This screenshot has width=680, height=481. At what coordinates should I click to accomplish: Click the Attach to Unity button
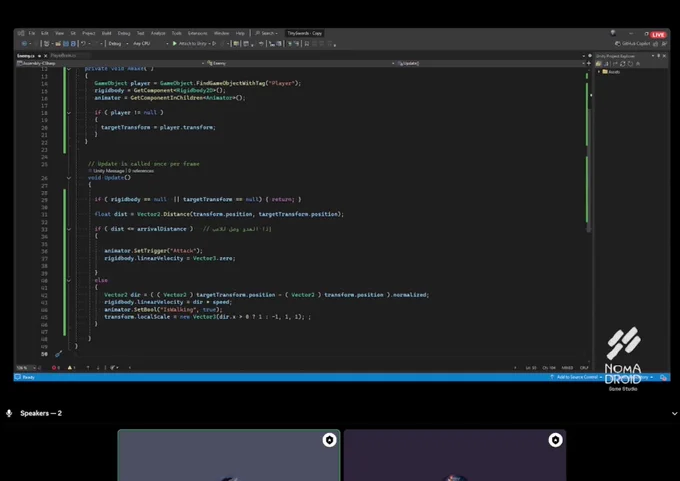tap(191, 44)
